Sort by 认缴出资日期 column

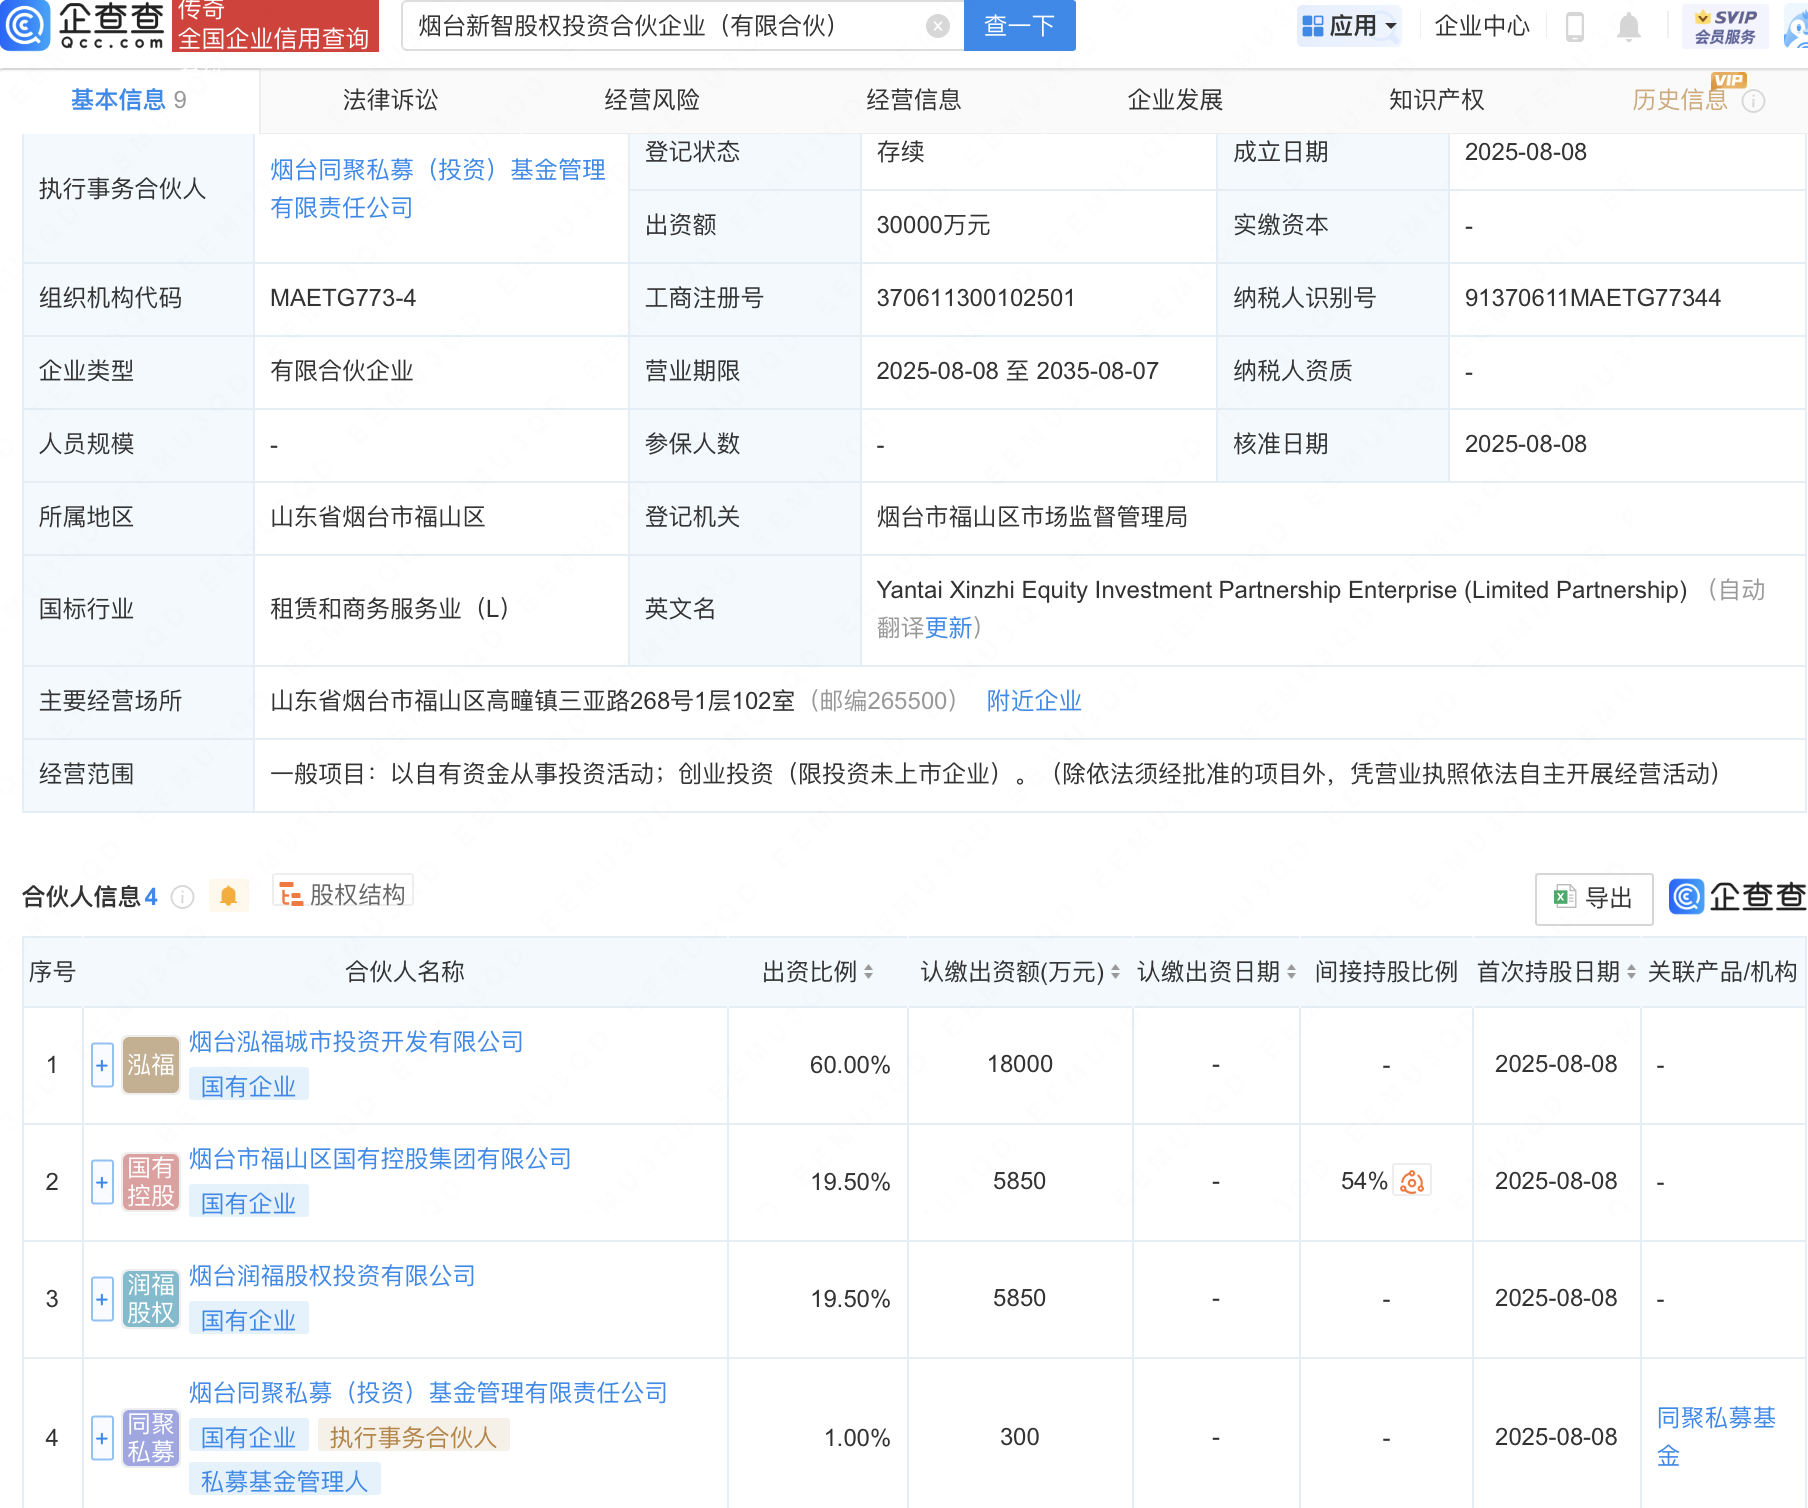[1291, 972]
